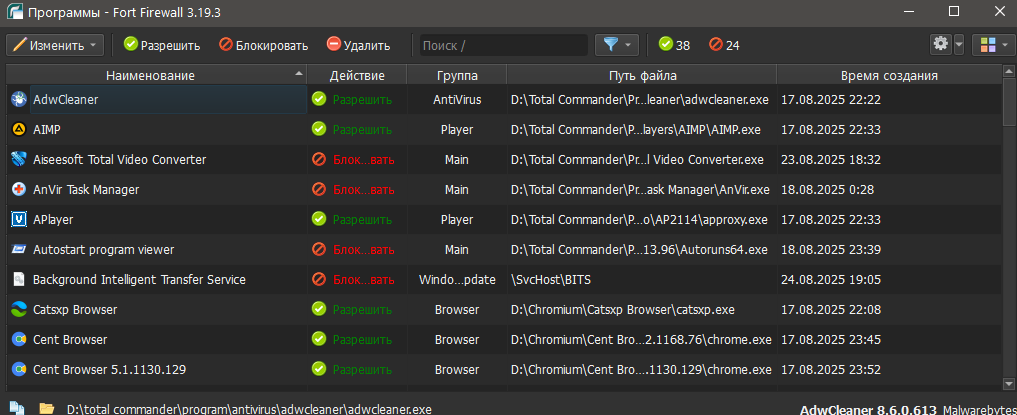Click the Разрешить toolbar button
This screenshot has width=1017, height=415.
tap(162, 45)
